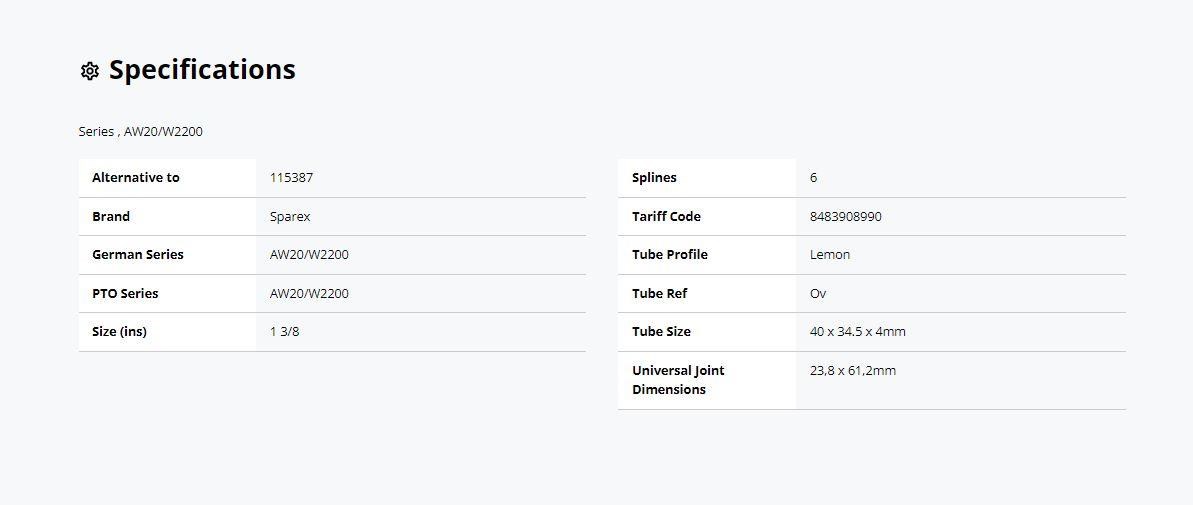Image resolution: width=1193 pixels, height=505 pixels.
Task: Click the Alternative to label cell
Action: click(x=167, y=178)
